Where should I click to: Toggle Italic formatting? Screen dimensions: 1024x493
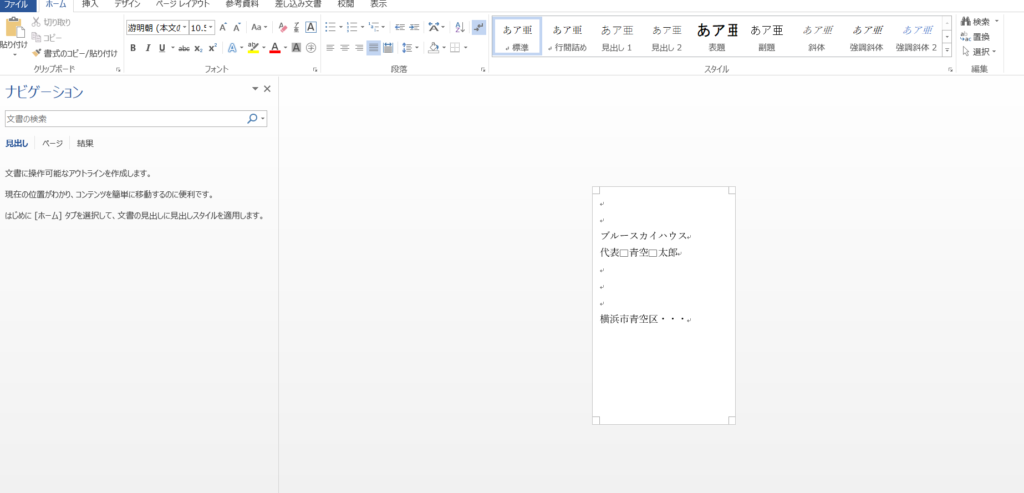click(147, 48)
